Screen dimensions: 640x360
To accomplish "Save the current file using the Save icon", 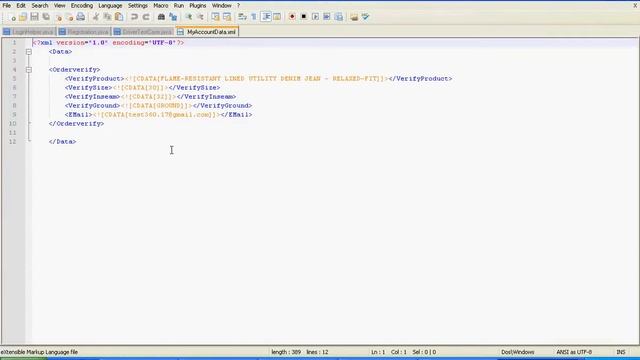I will [34, 17].
